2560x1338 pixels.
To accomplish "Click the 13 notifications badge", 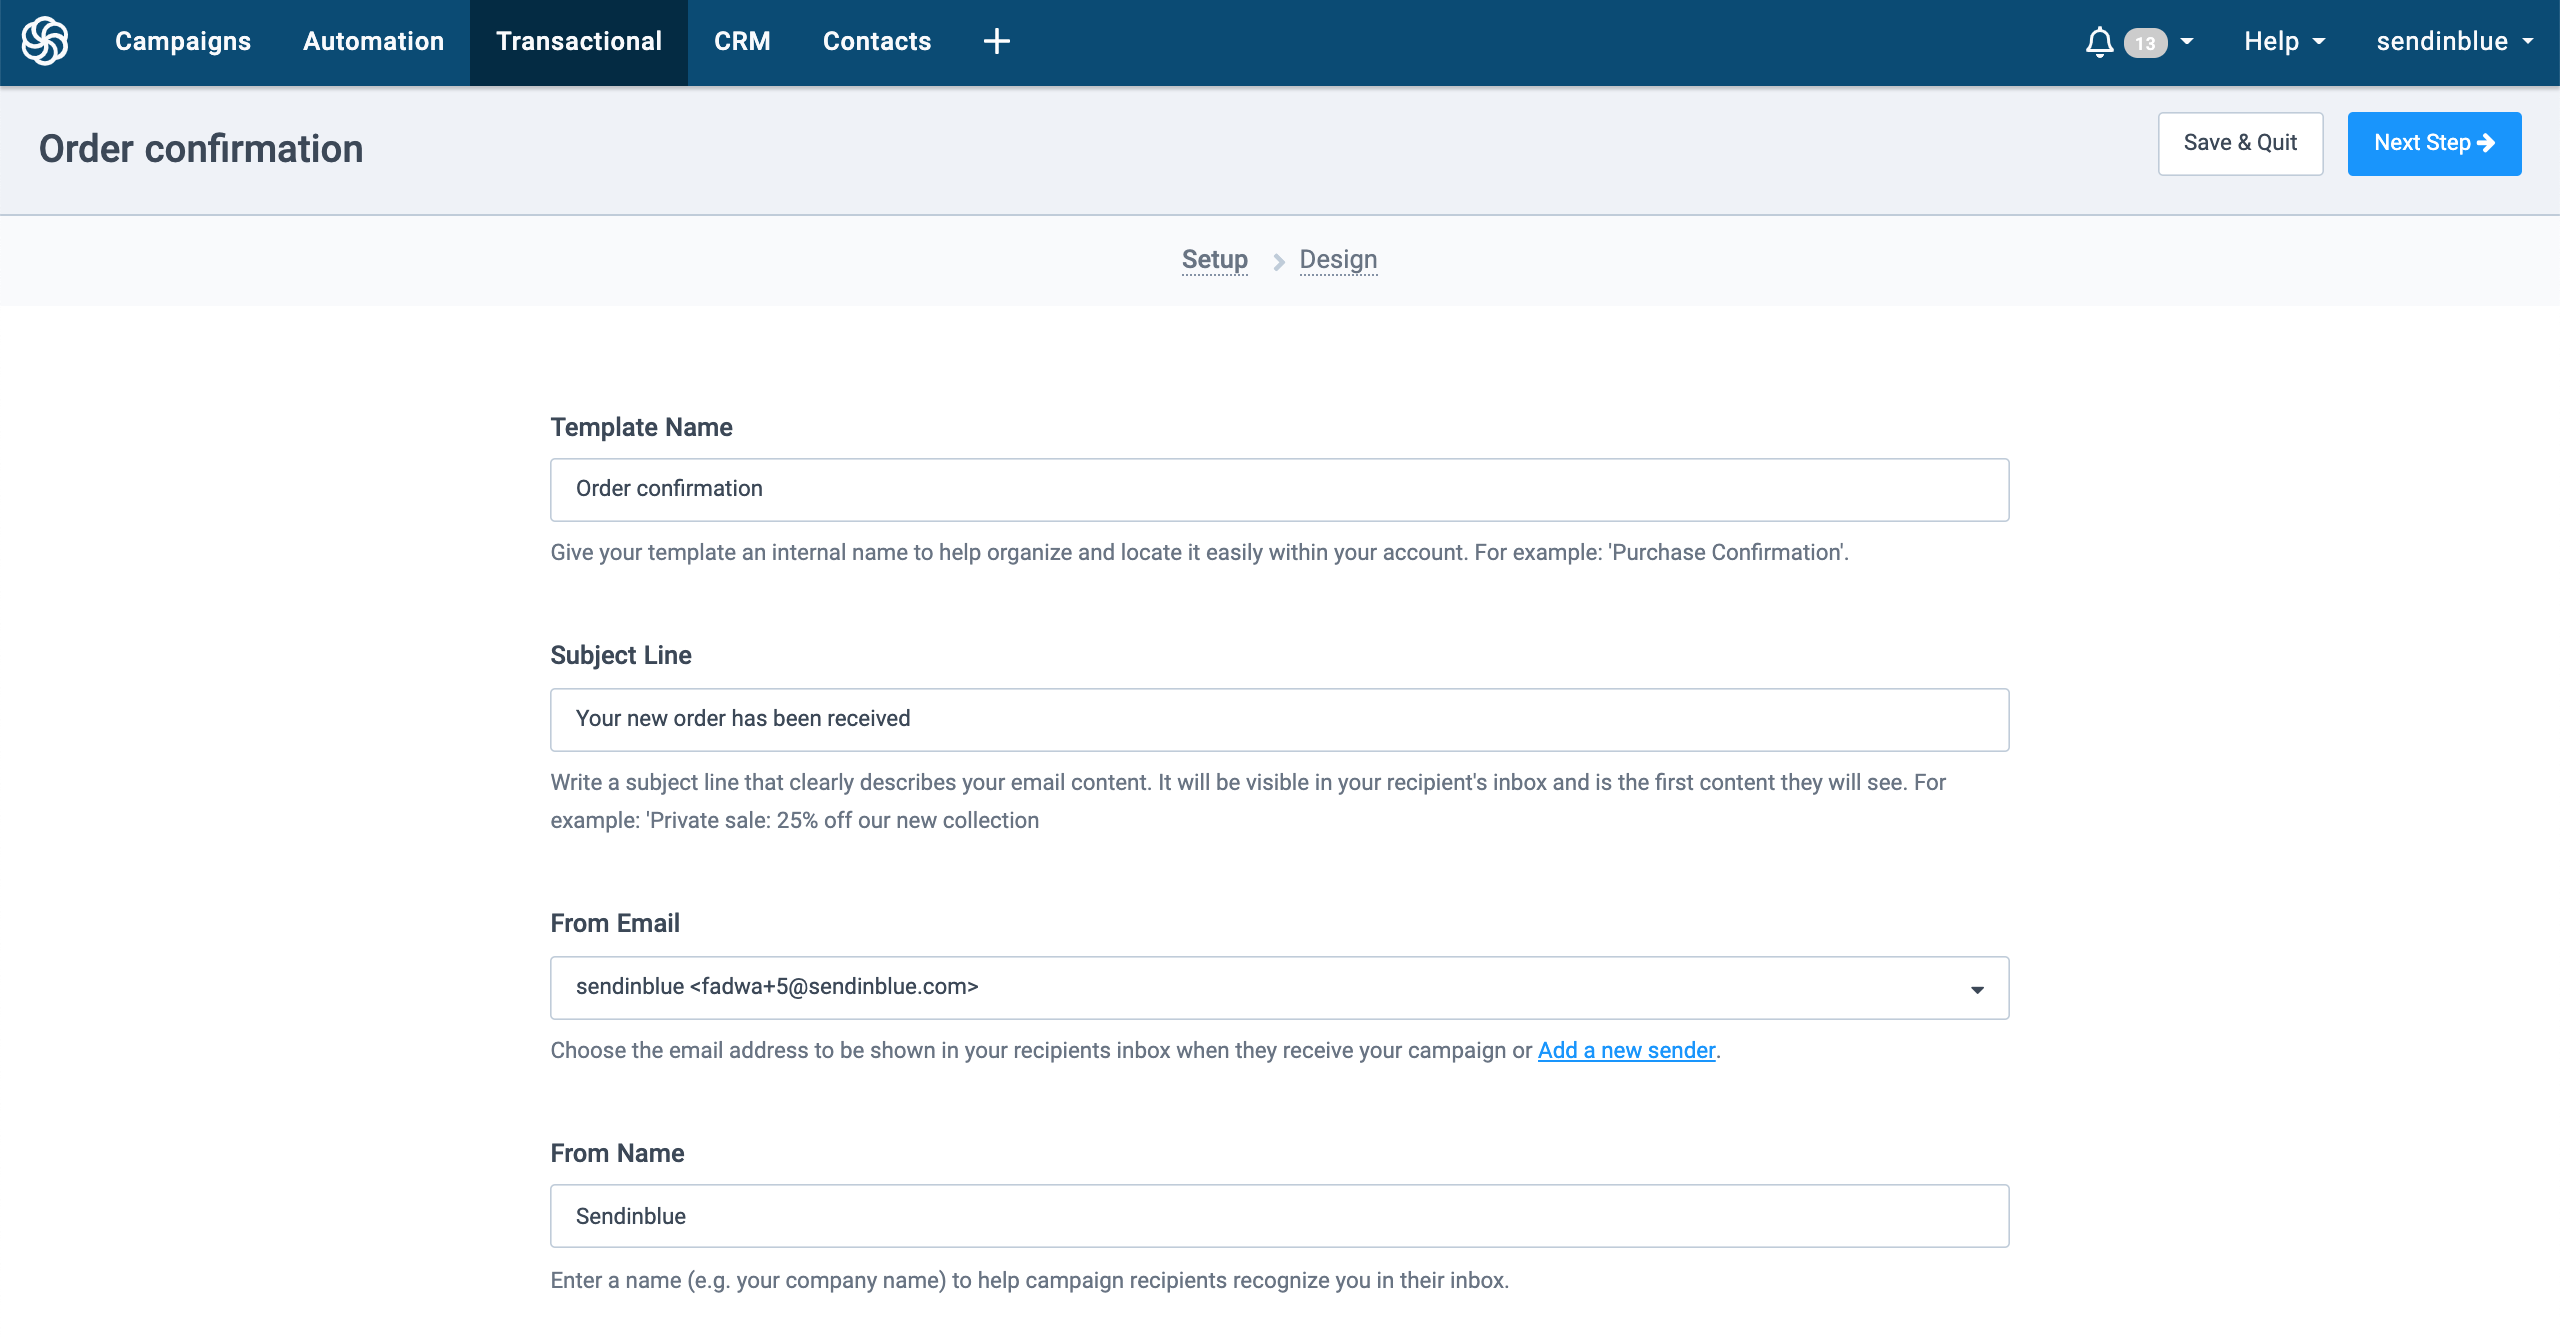I will pyautogui.click(x=2145, y=43).
